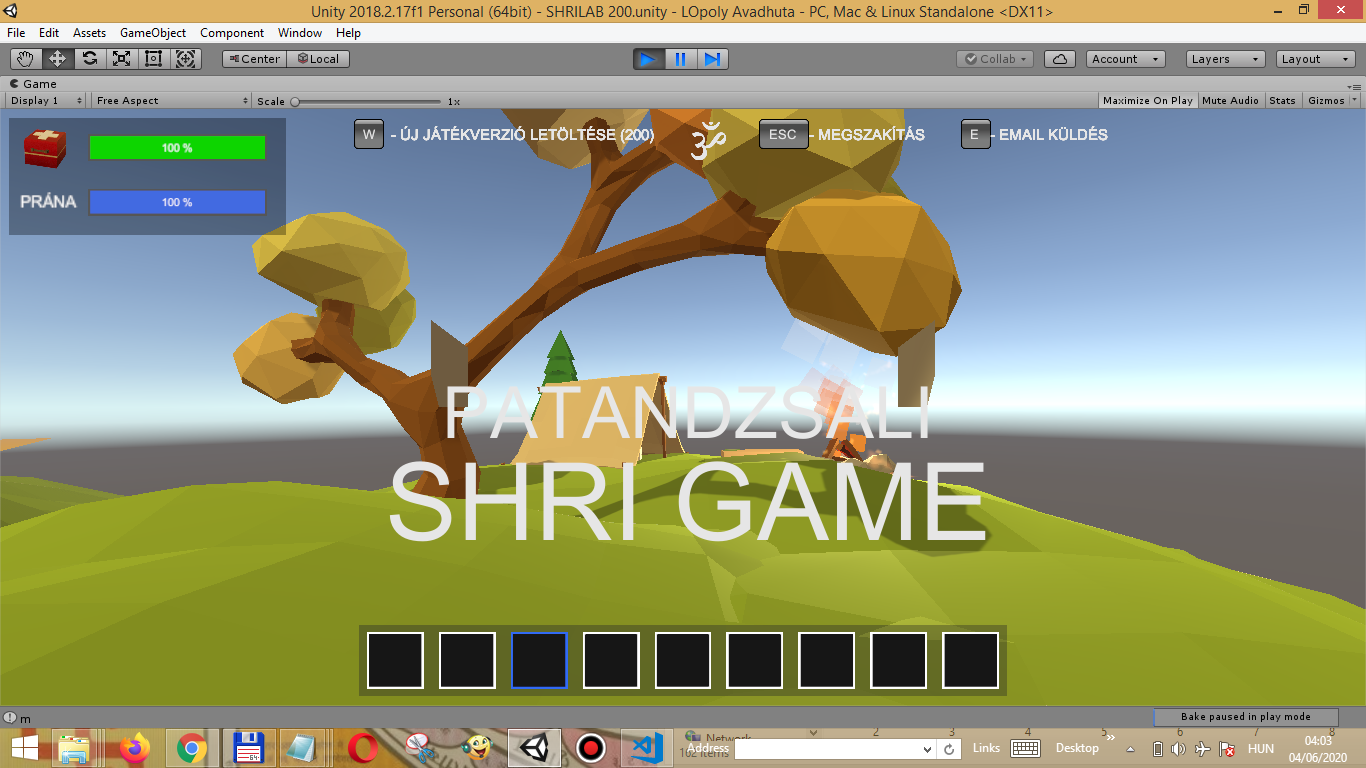Select the Rect Transform tool

coord(154,59)
